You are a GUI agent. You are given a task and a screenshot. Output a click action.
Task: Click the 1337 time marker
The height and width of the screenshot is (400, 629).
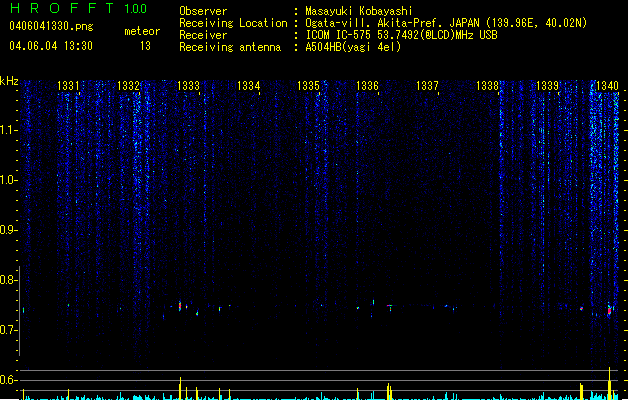pyautogui.click(x=427, y=86)
